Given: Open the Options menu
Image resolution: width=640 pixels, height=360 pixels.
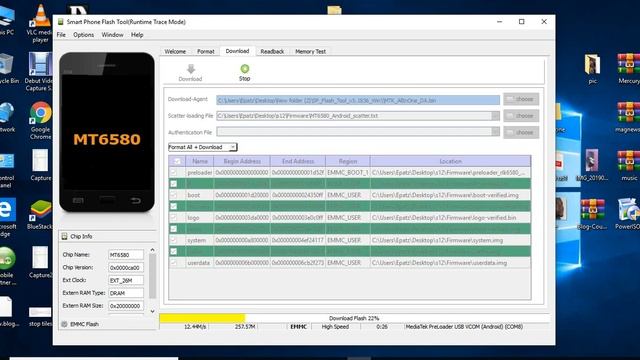Looking at the screenshot, I should (x=84, y=35).
